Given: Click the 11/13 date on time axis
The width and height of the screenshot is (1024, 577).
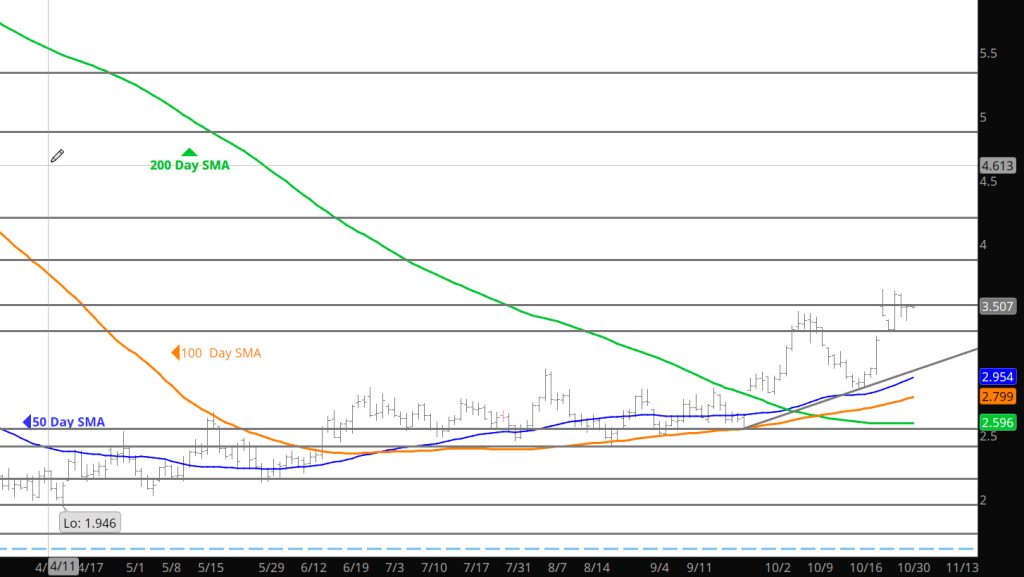Looking at the screenshot, I should coord(962,567).
